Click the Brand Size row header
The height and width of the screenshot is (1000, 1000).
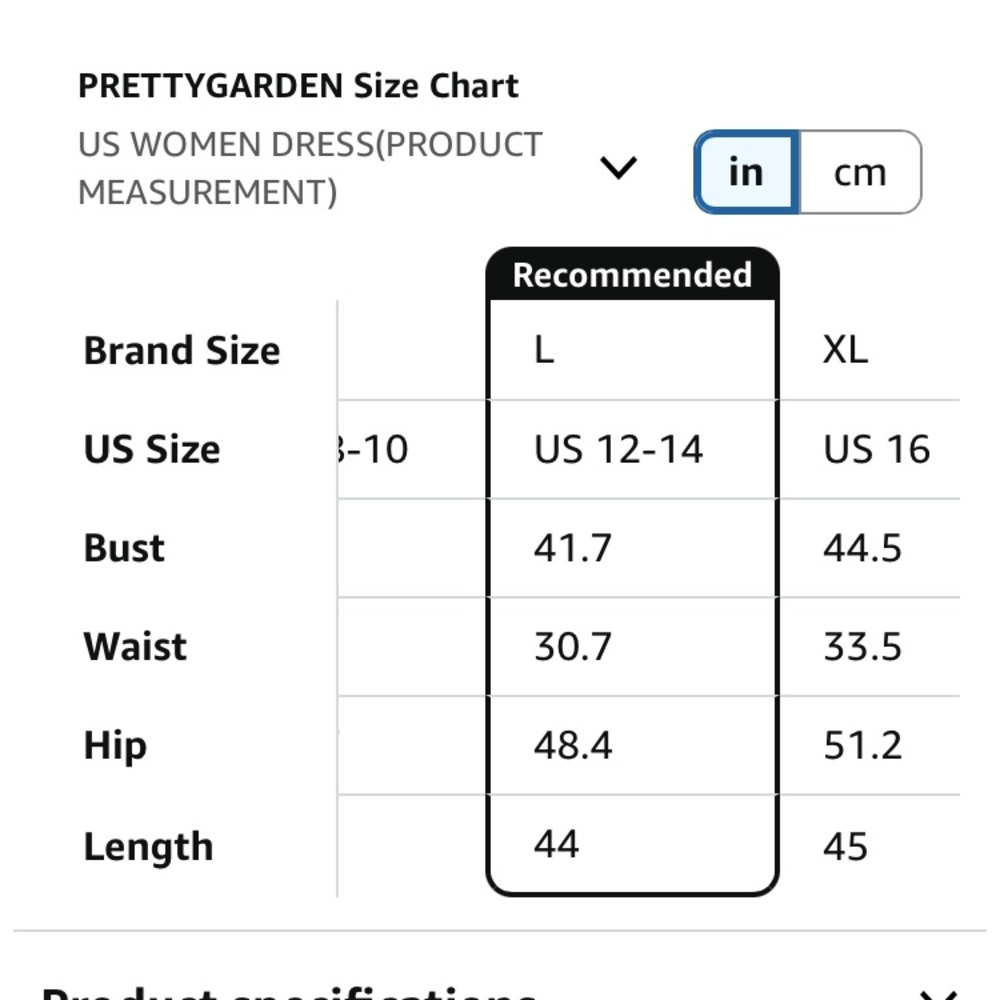click(x=182, y=351)
